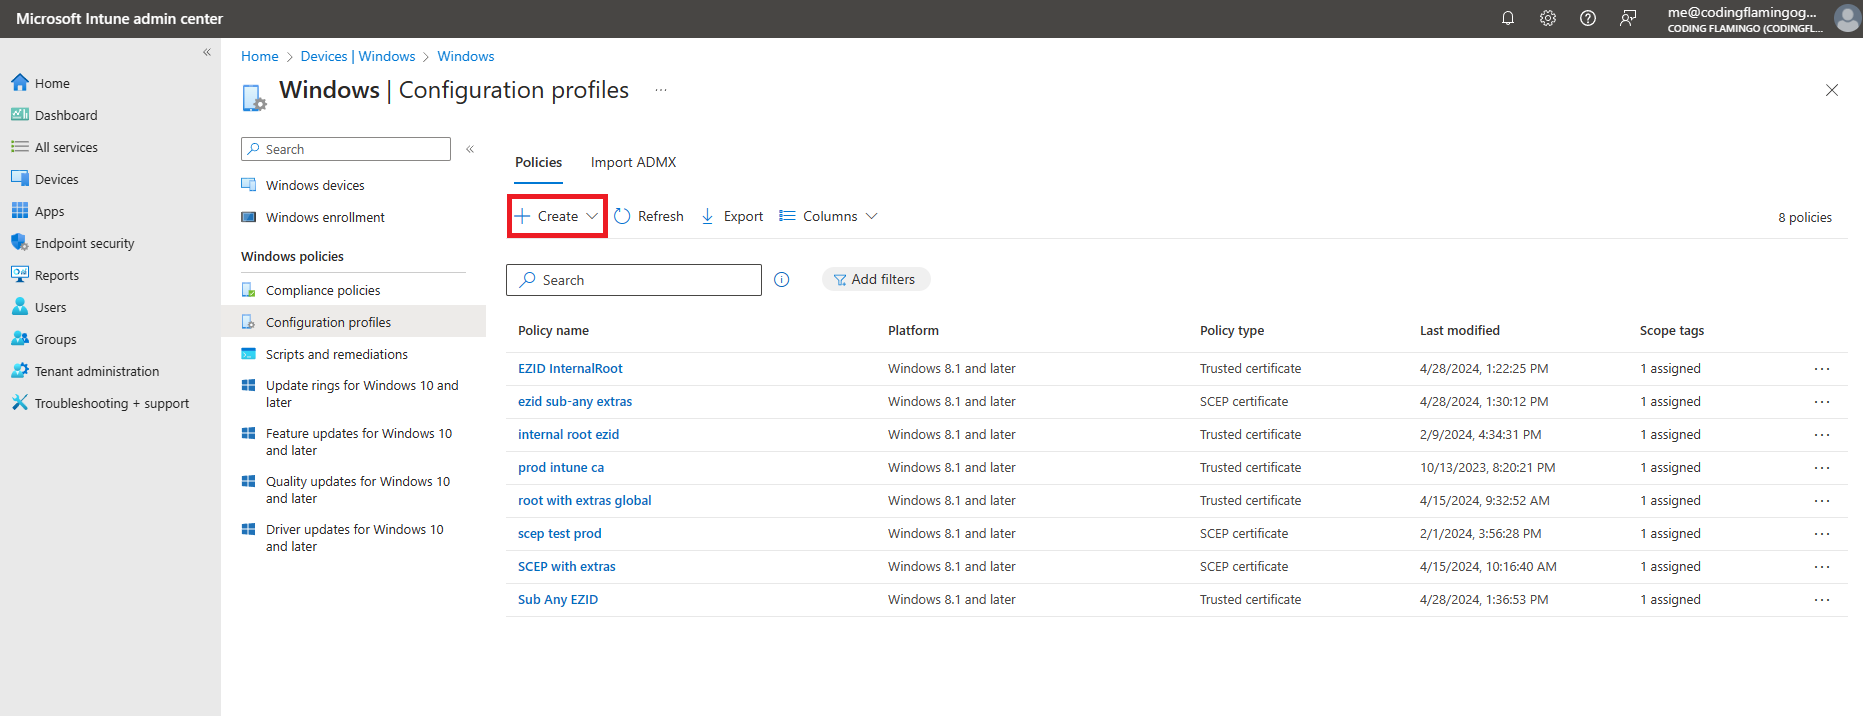Open the prod intune ca policy
The width and height of the screenshot is (1863, 716).
[x=561, y=468]
